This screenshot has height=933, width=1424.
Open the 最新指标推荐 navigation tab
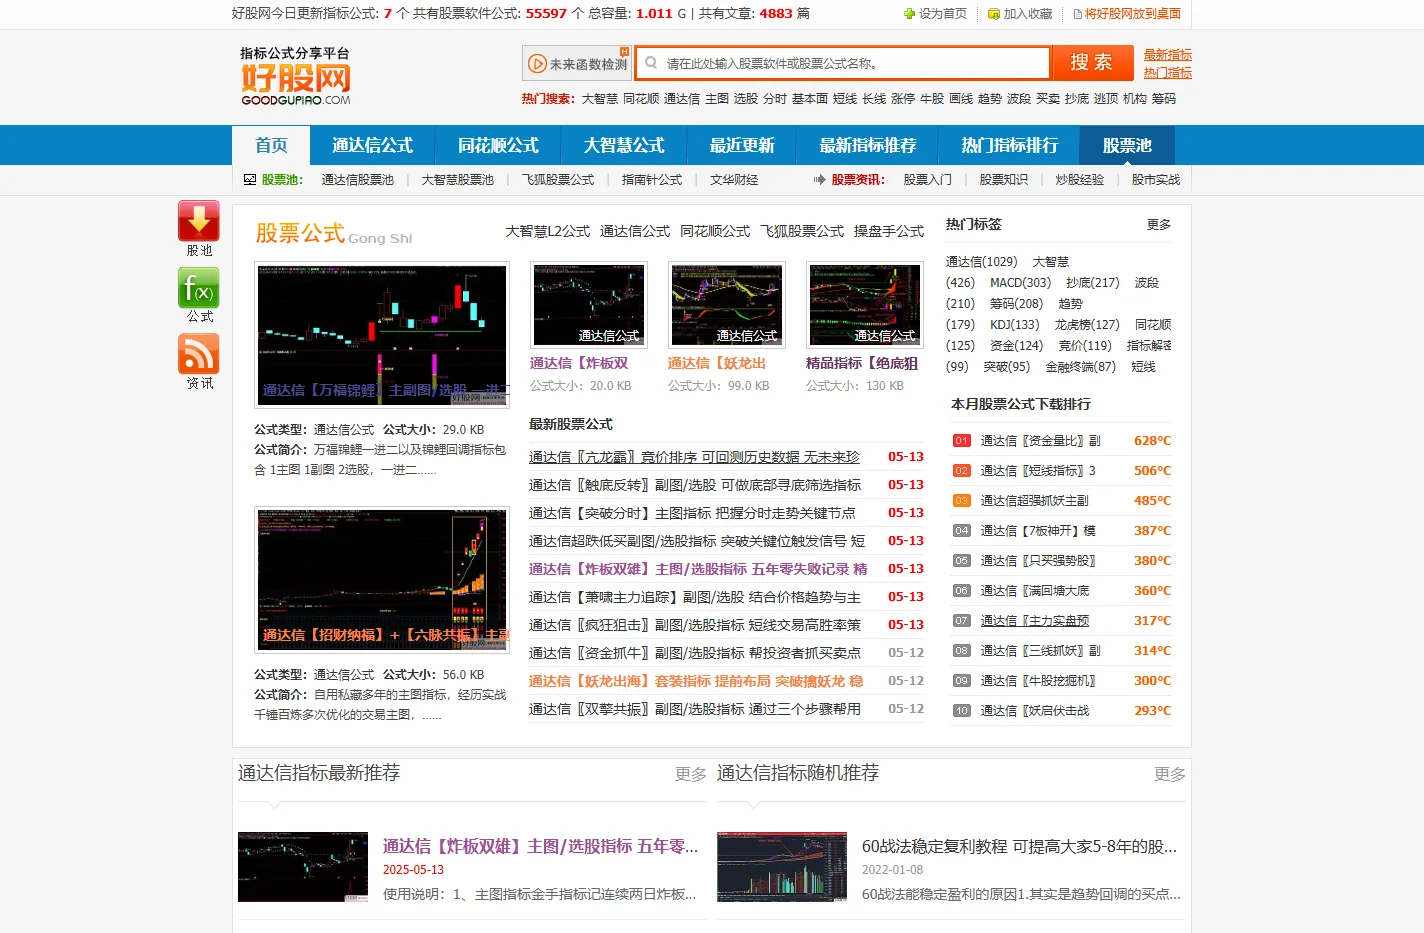[867, 145]
